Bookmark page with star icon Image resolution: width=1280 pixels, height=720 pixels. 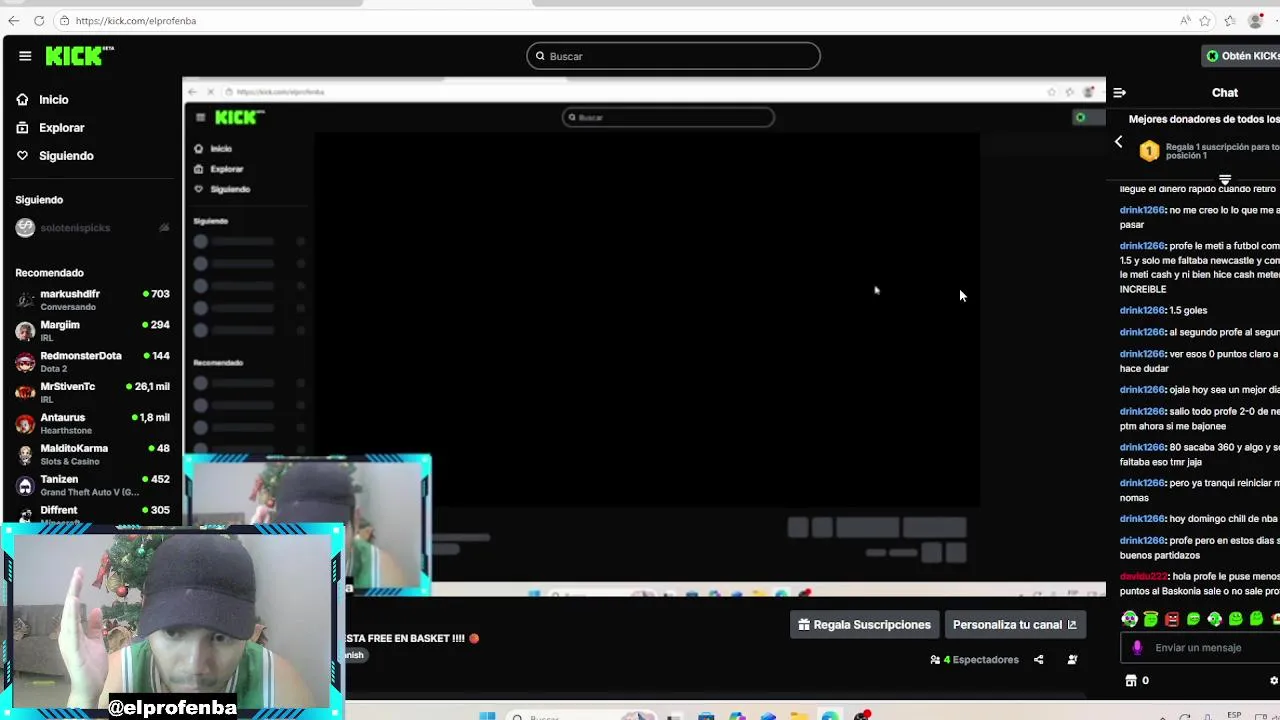(x=1205, y=20)
